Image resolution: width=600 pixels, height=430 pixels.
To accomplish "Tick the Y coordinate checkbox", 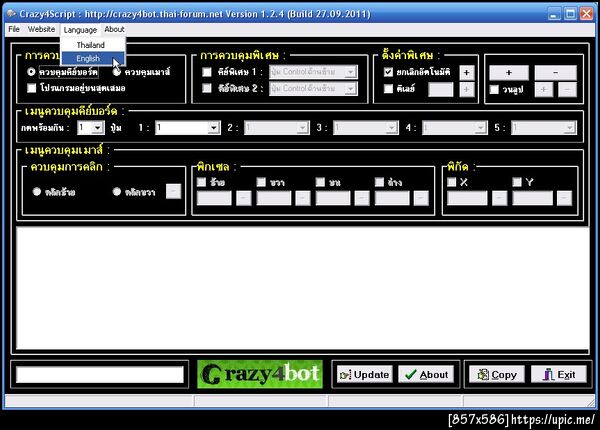I will [517, 182].
